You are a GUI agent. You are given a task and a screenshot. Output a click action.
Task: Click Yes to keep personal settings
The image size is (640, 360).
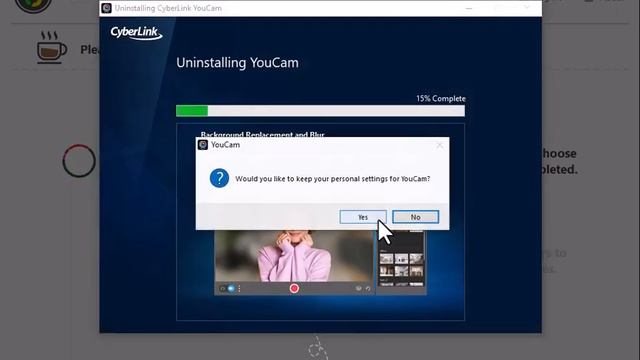tap(363, 217)
